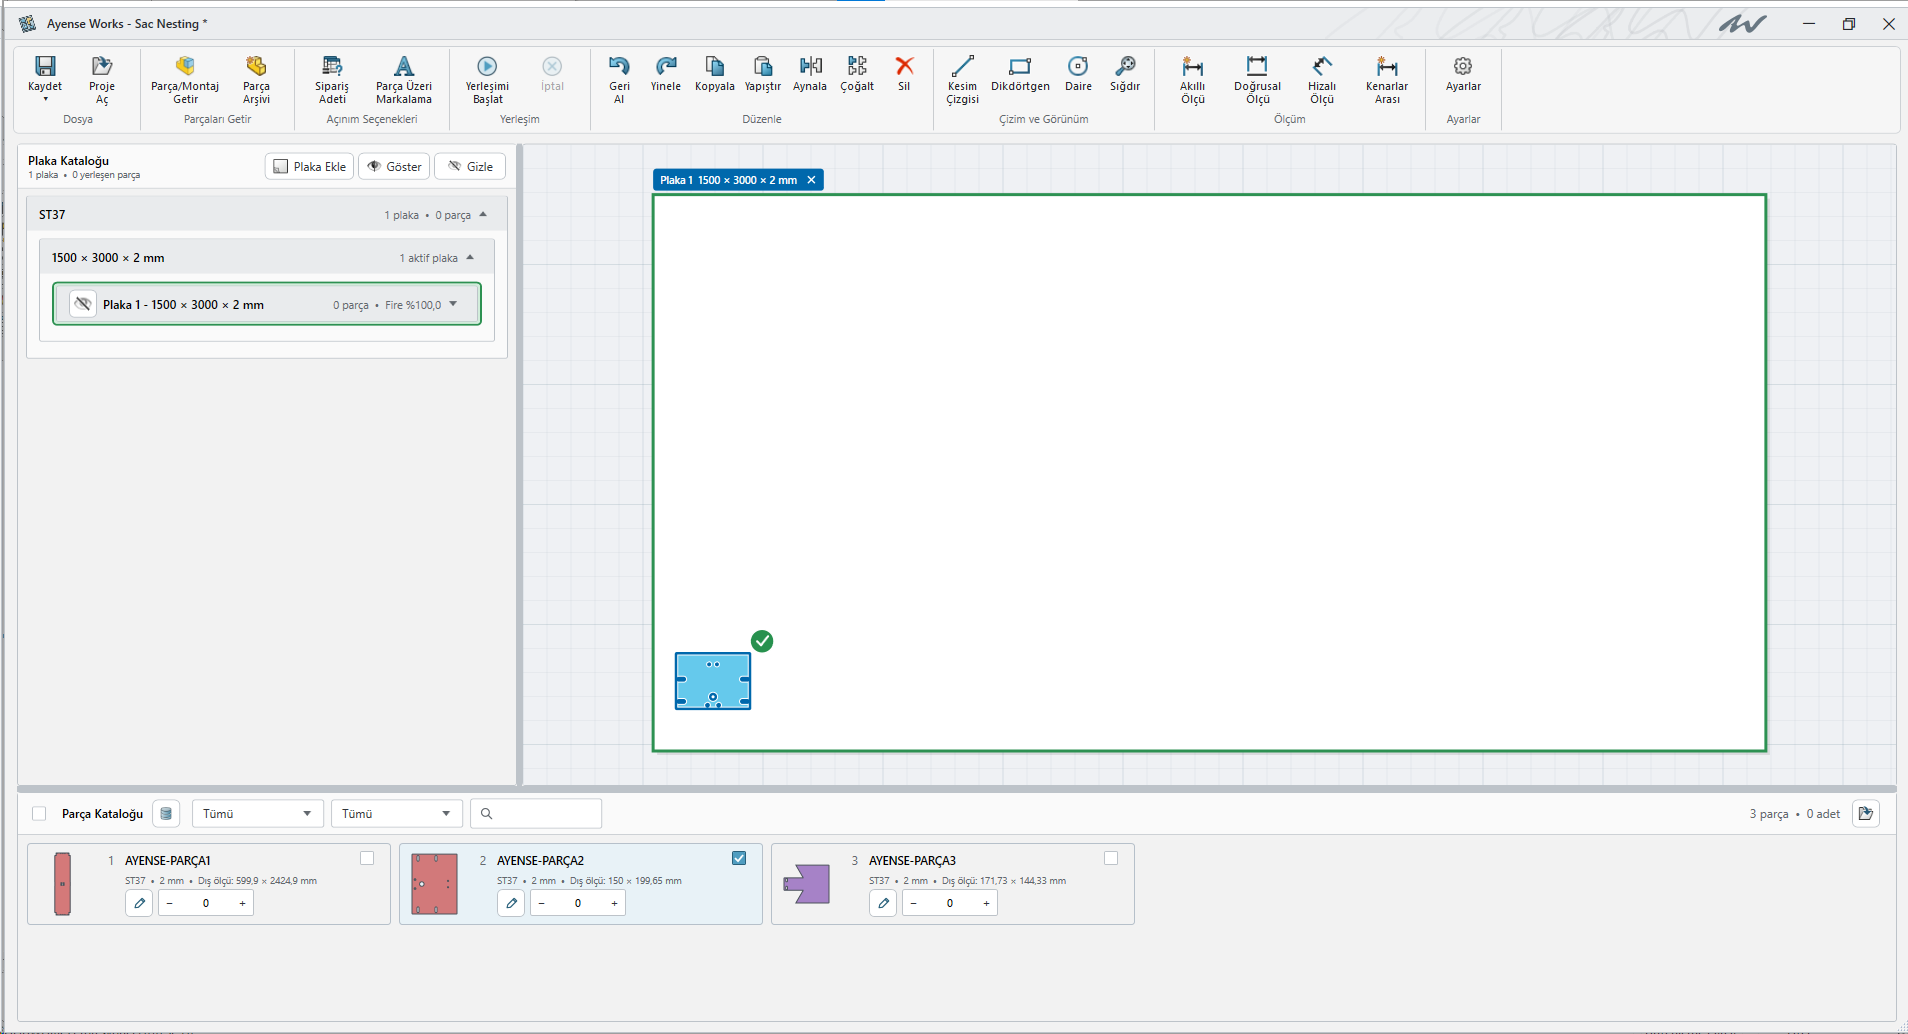1908x1034 pixels.
Task: Increase AYENSE-PARÇA3 quantity with plus
Action: point(986,903)
